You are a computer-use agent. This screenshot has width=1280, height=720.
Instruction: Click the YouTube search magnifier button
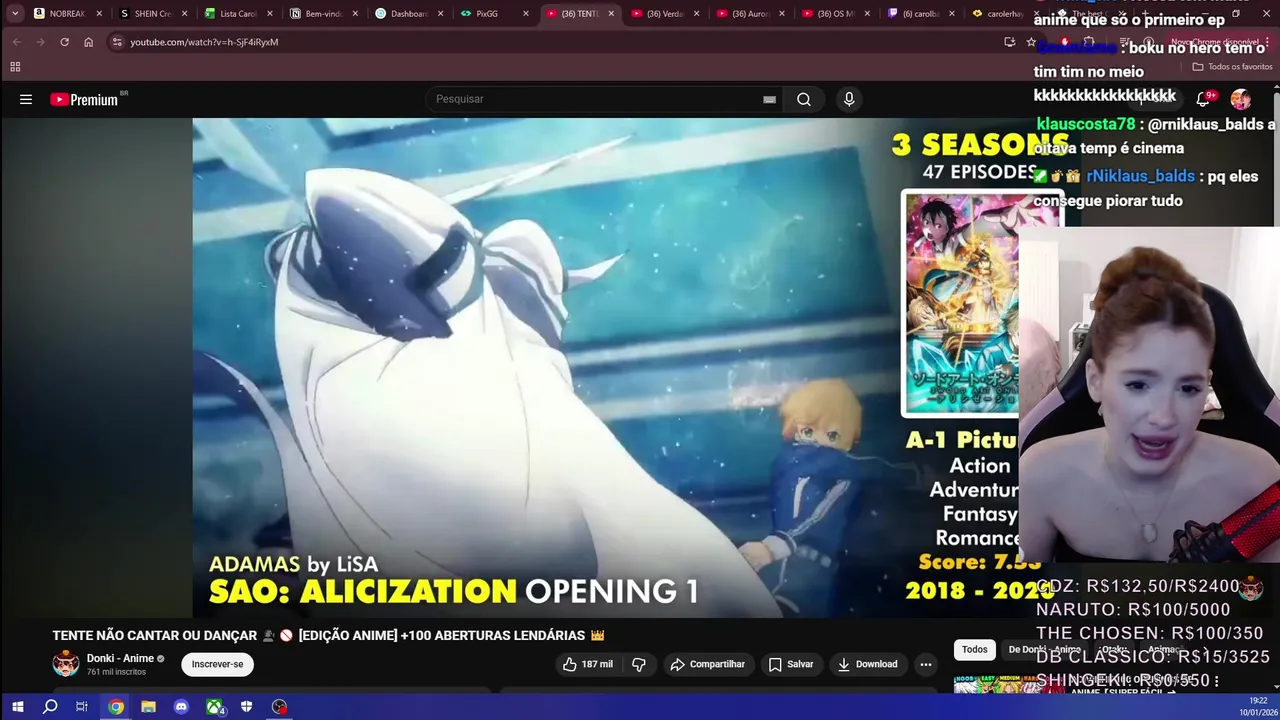pos(804,99)
